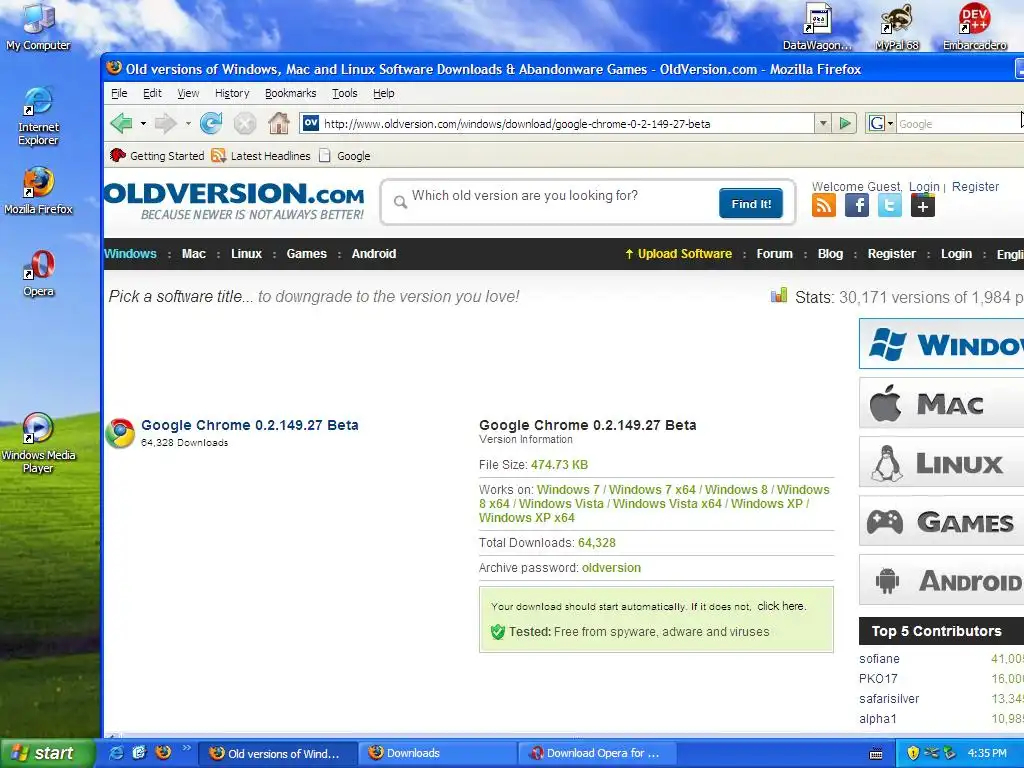The width and height of the screenshot is (1024, 768).
Task: Switch to Downloads taskbar window
Action: [x=436, y=753]
